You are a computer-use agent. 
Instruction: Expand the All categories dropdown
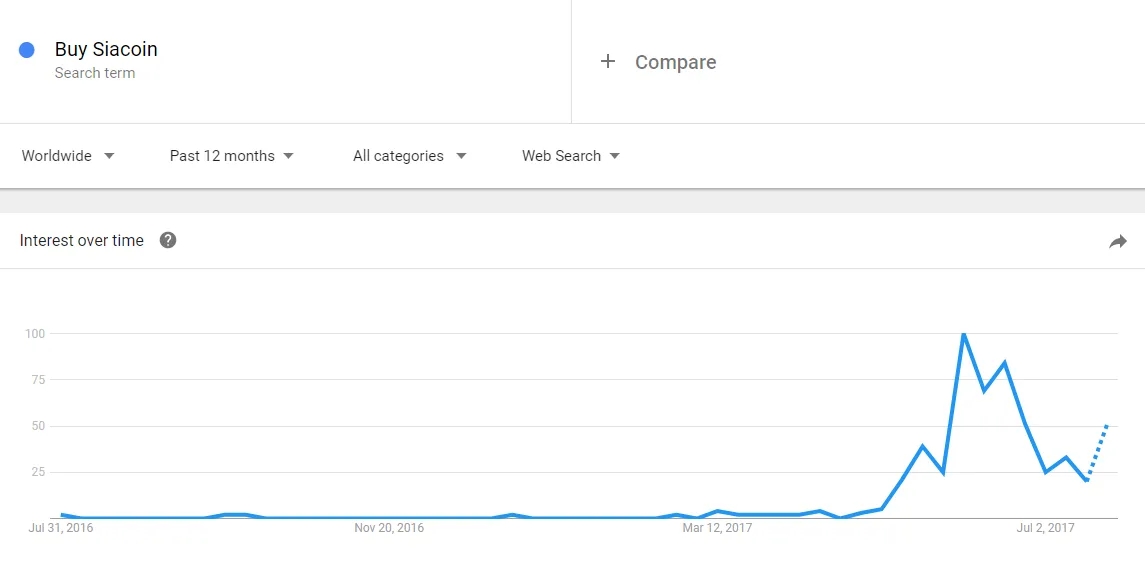[x=410, y=155]
